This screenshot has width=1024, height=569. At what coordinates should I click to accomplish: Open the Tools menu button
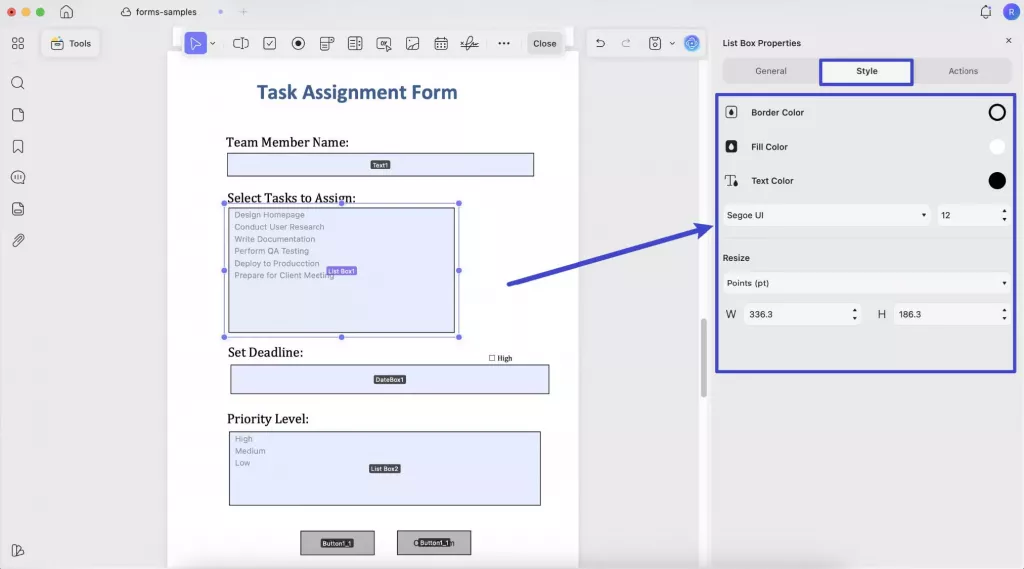(x=71, y=43)
